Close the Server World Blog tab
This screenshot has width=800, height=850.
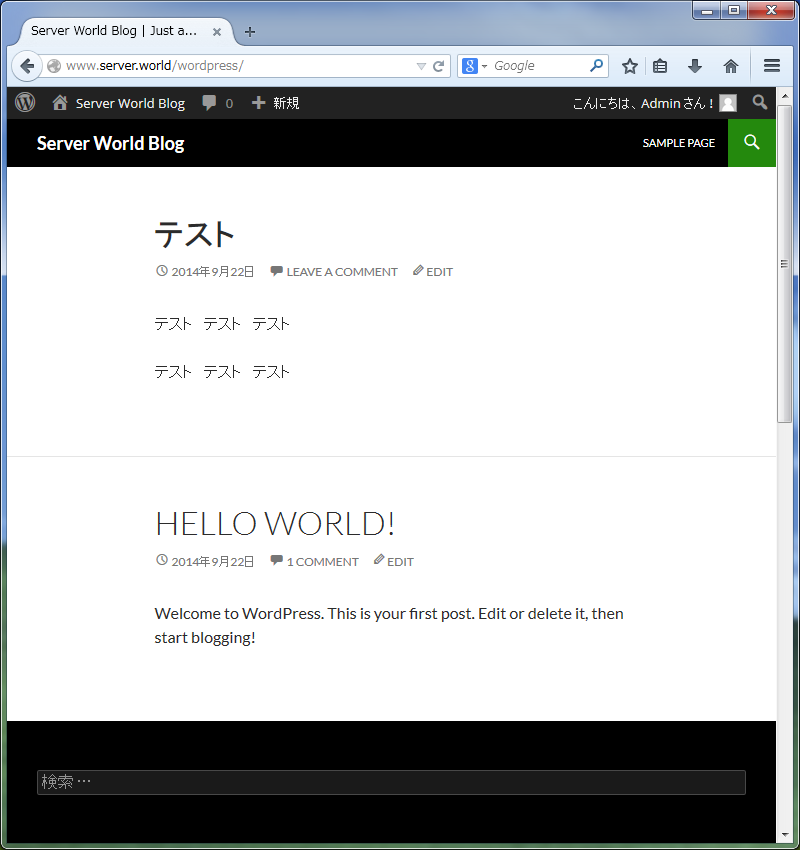point(217,32)
